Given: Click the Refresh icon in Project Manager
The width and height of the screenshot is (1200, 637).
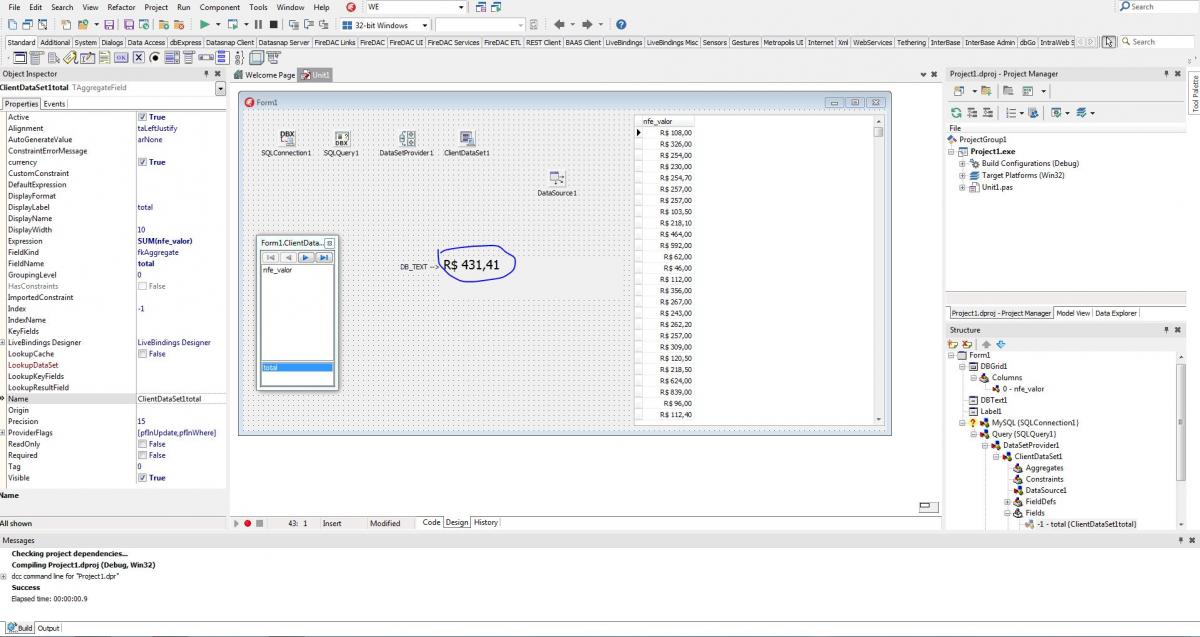Looking at the screenshot, I should [x=956, y=113].
